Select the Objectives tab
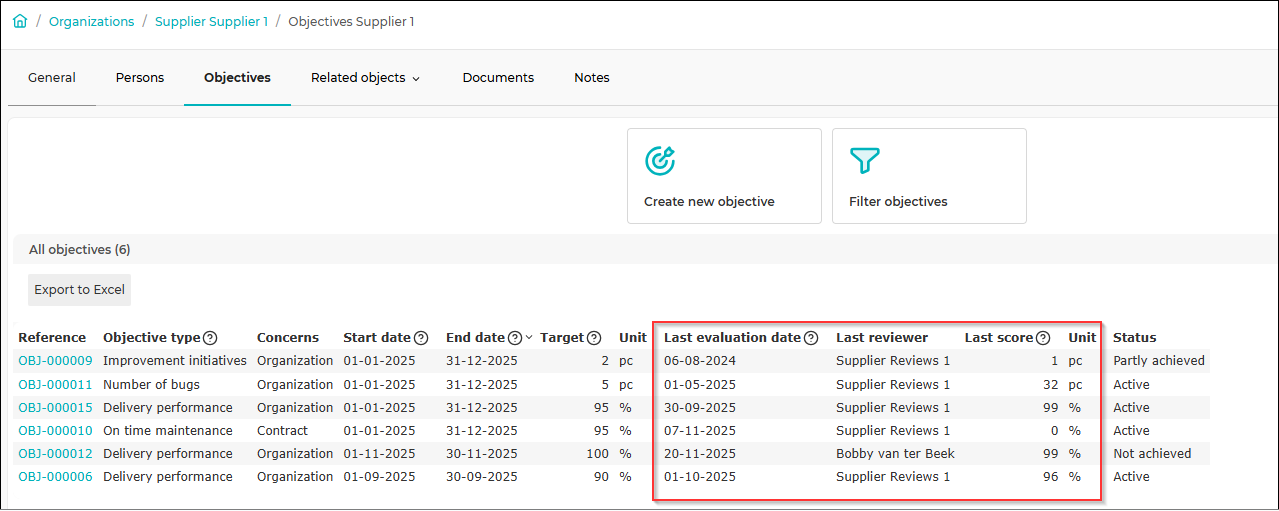Image resolution: width=1279 pixels, height=511 pixels. [237, 77]
